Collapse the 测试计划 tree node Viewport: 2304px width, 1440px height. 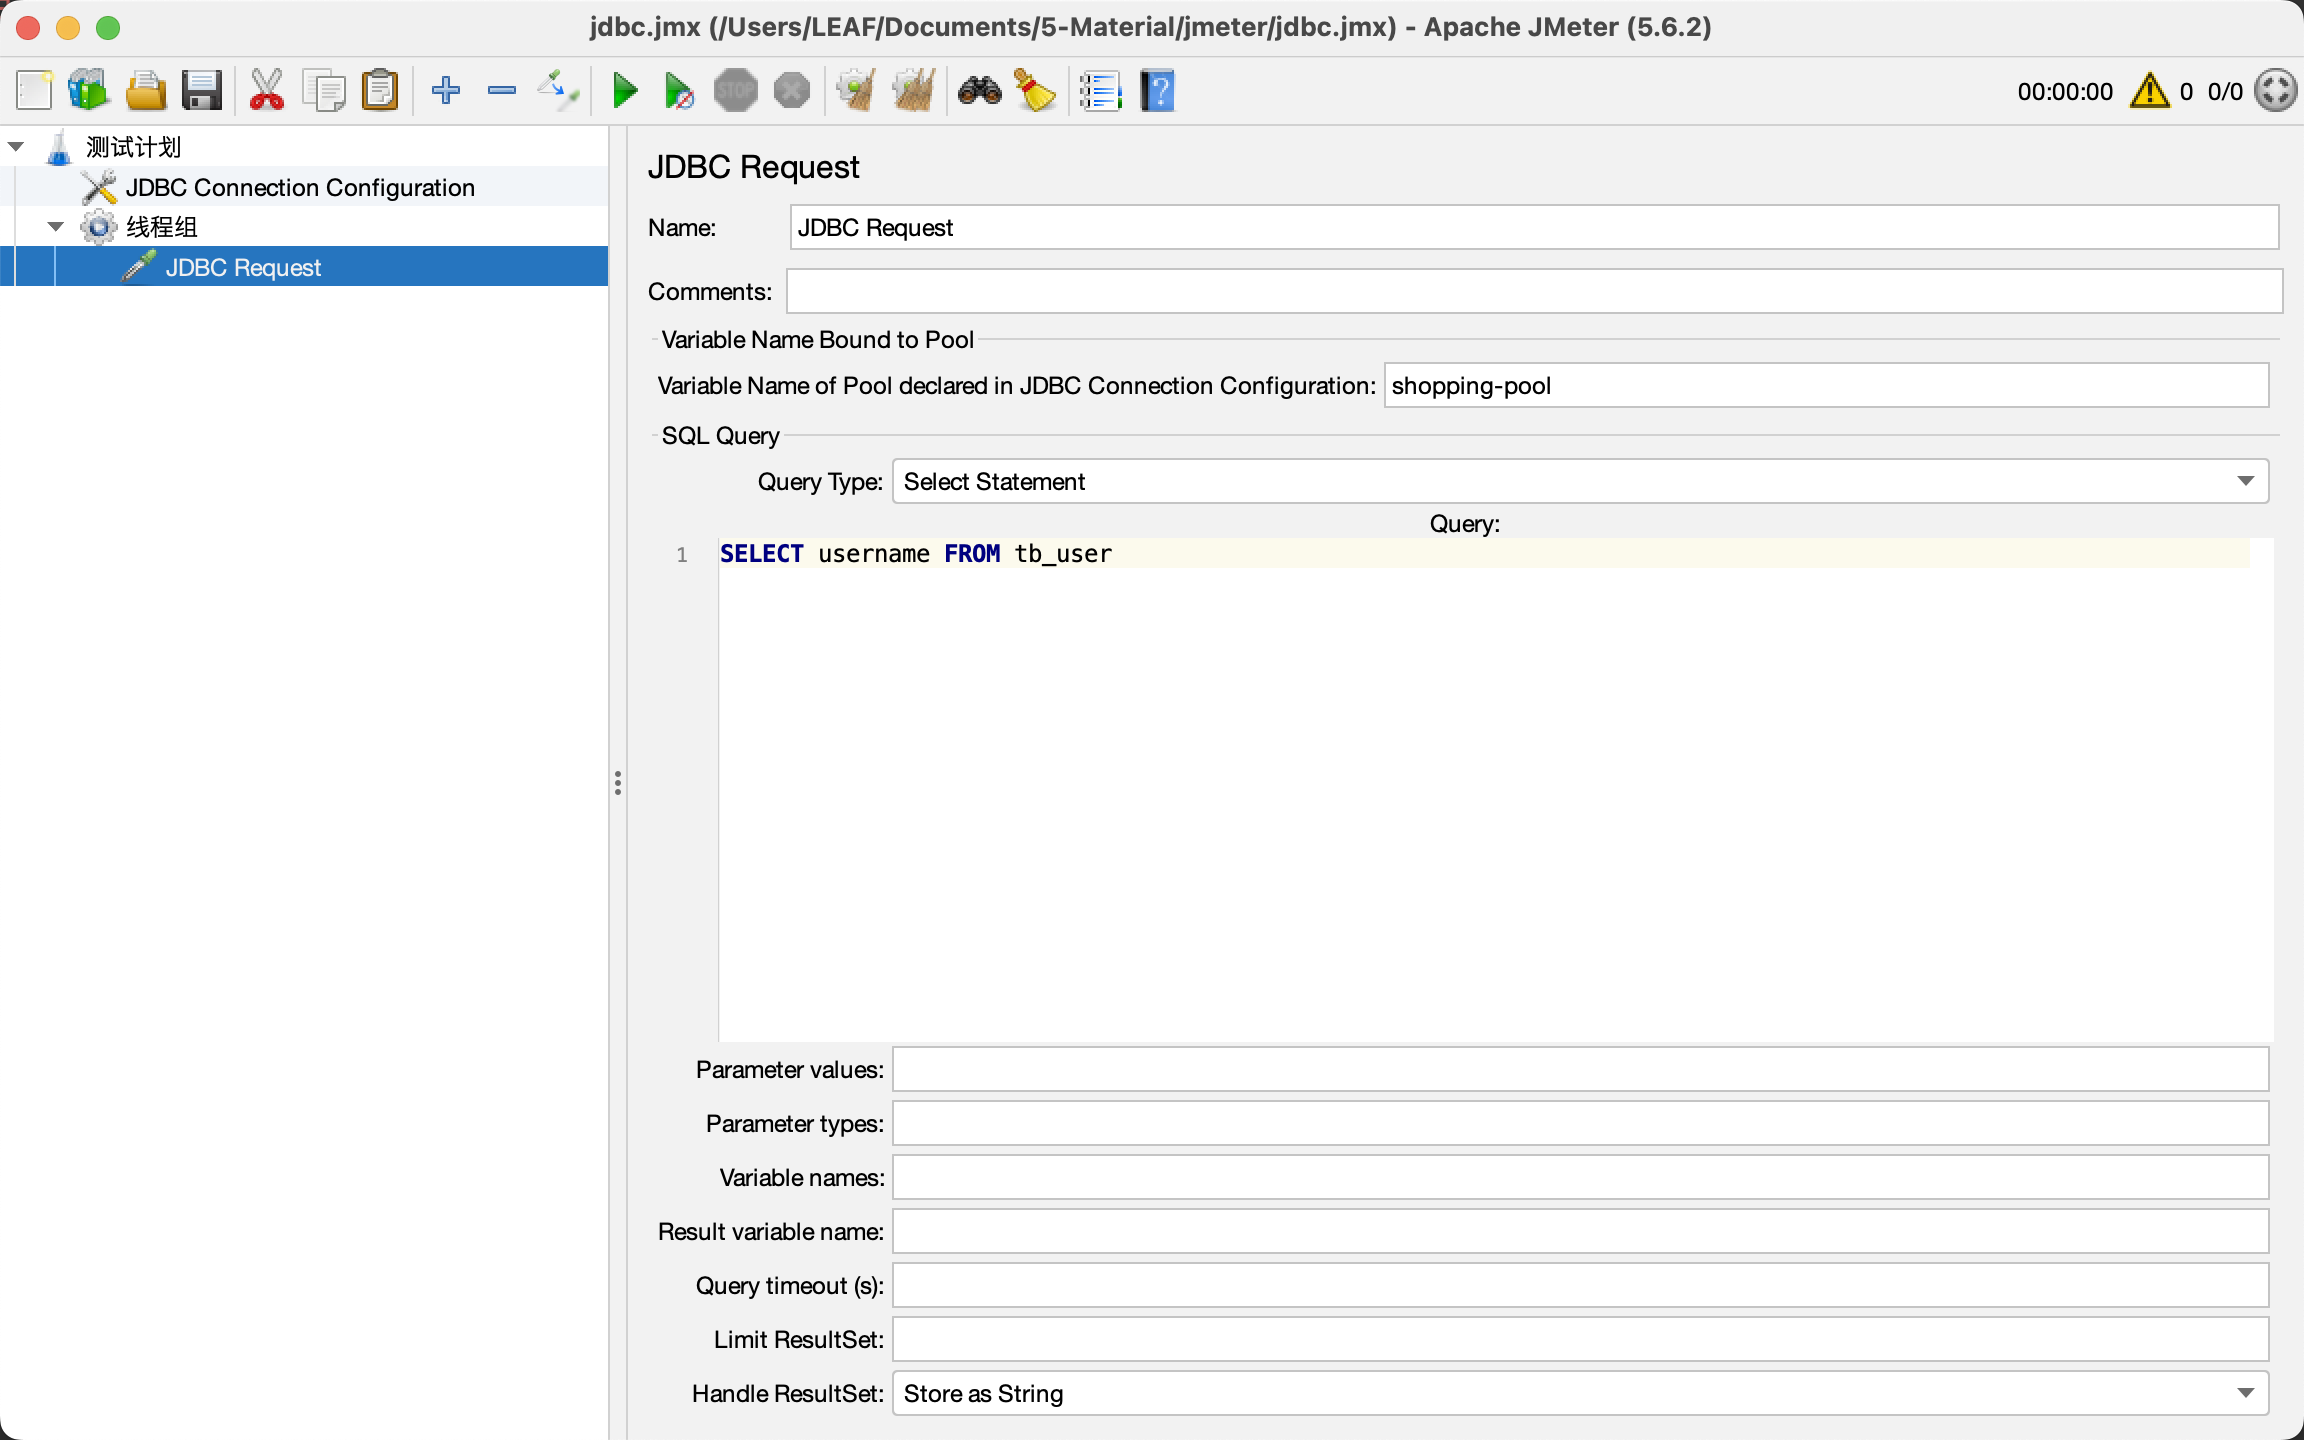coord(16,147)
